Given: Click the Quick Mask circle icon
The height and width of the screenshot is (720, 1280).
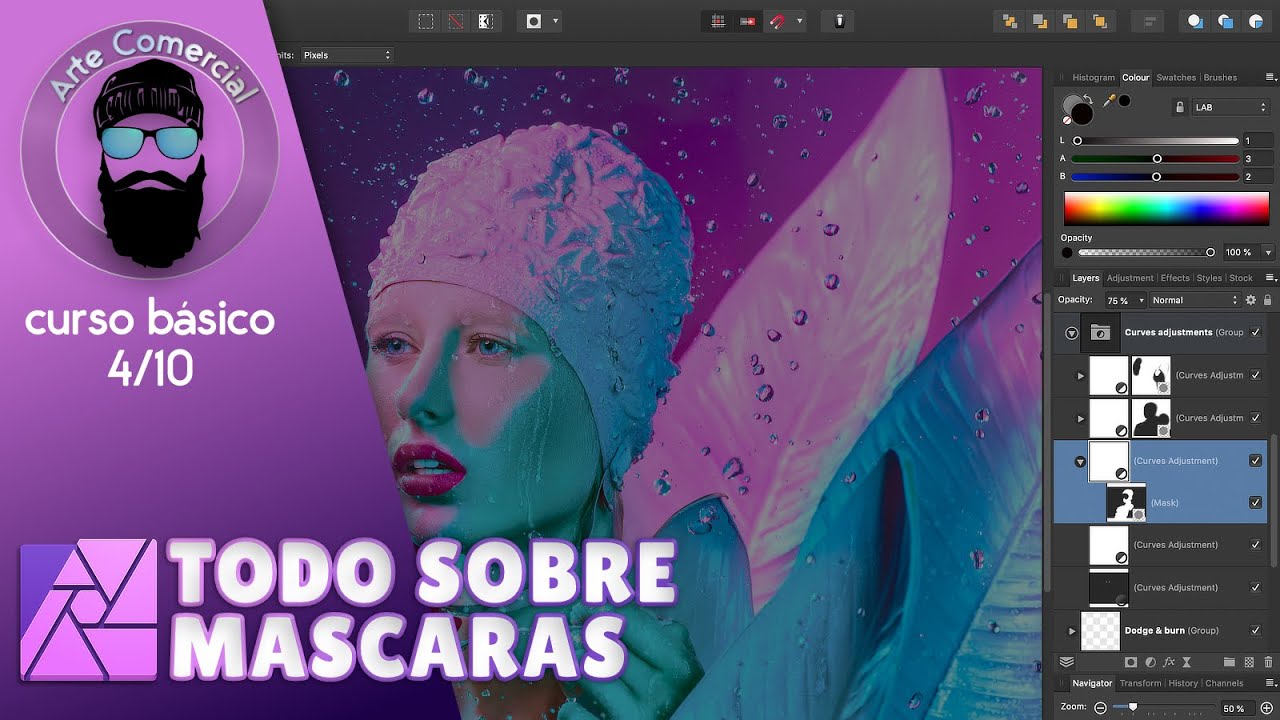Looking at the screenshot, I should (x=534, y=21).
